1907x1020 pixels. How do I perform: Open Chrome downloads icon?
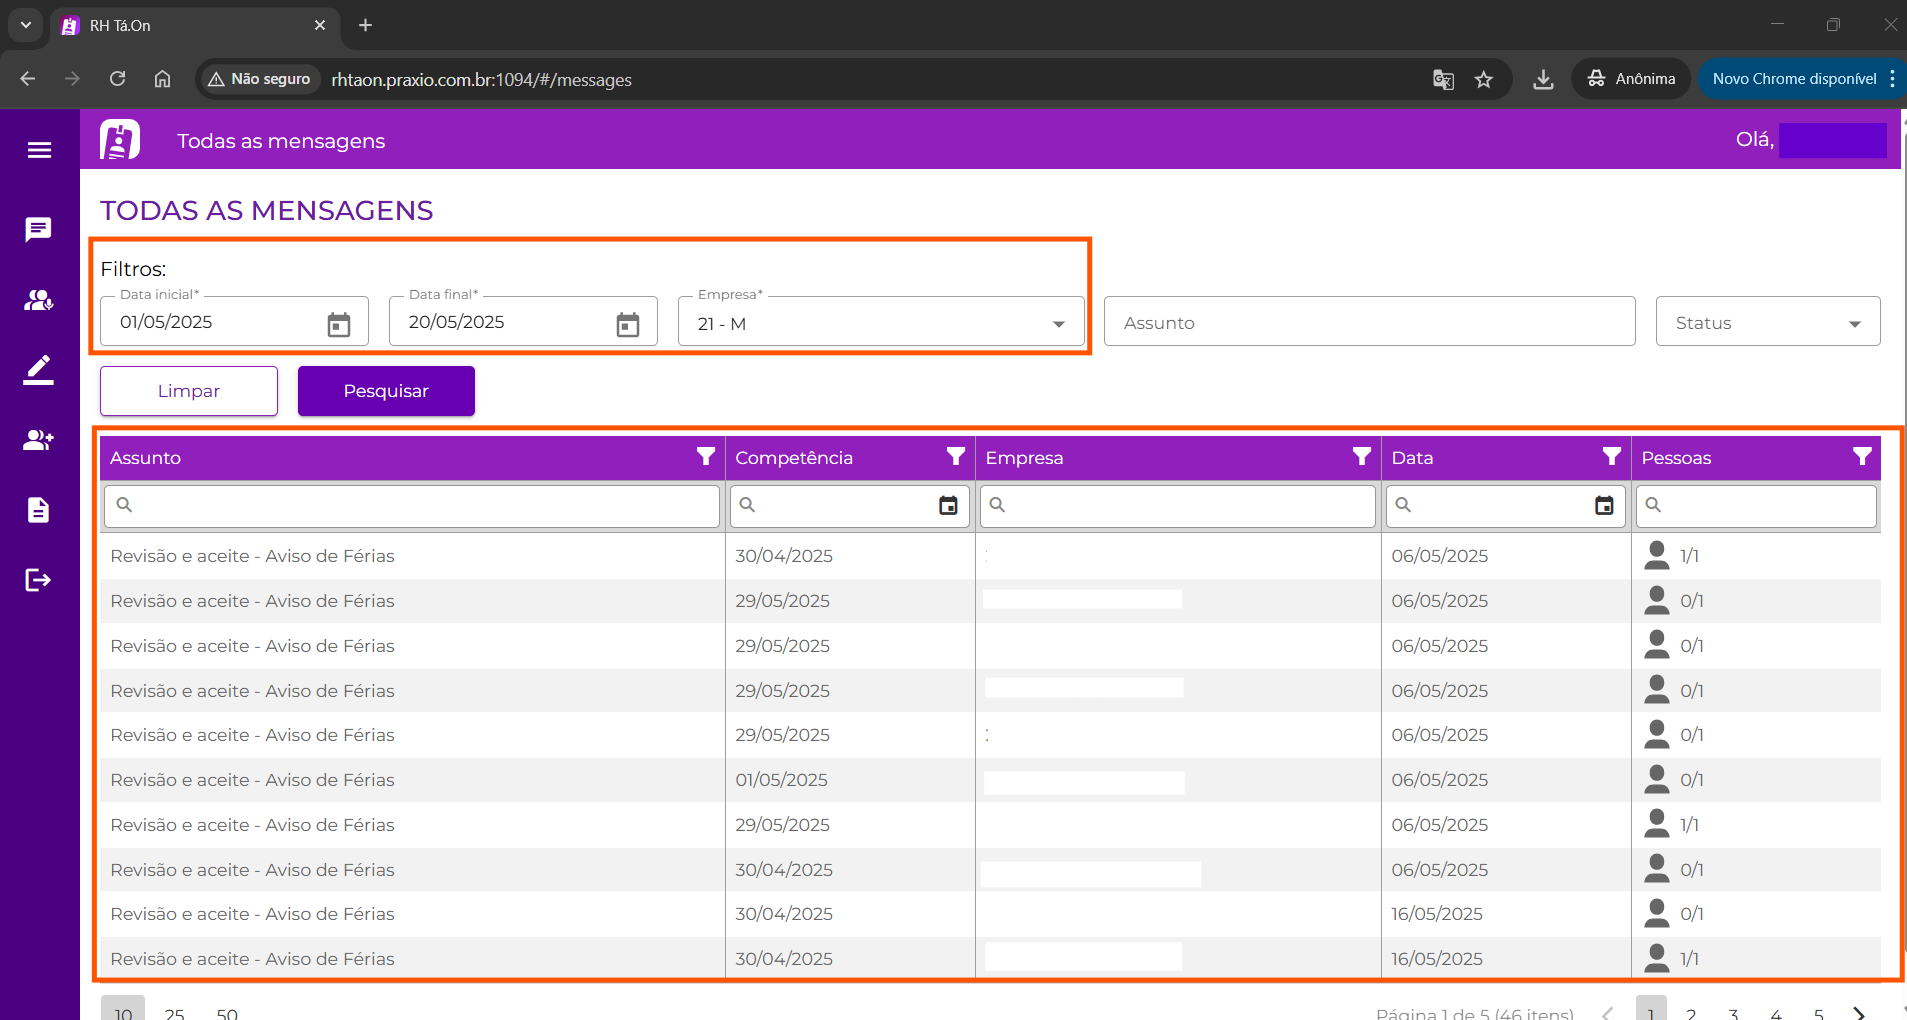(x=1543, y=80)
